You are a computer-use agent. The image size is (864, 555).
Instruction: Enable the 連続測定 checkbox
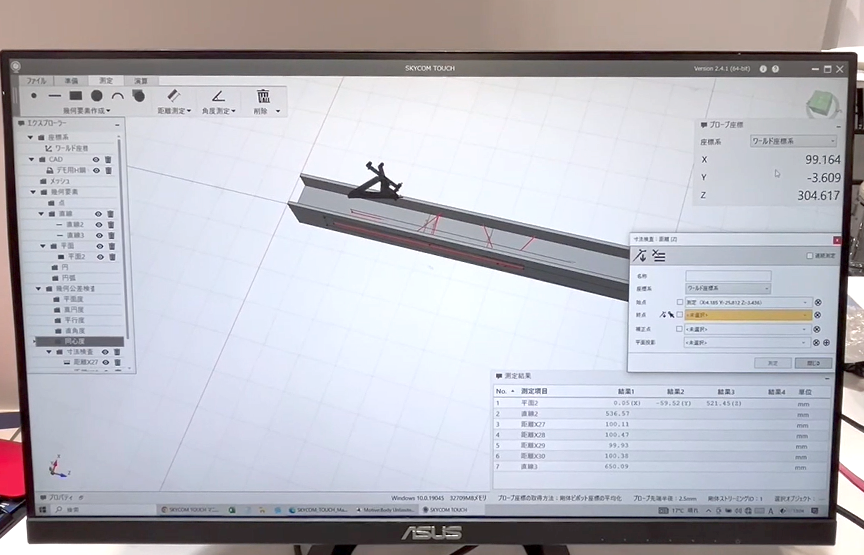pyautogui.click(x=809, y=256)
